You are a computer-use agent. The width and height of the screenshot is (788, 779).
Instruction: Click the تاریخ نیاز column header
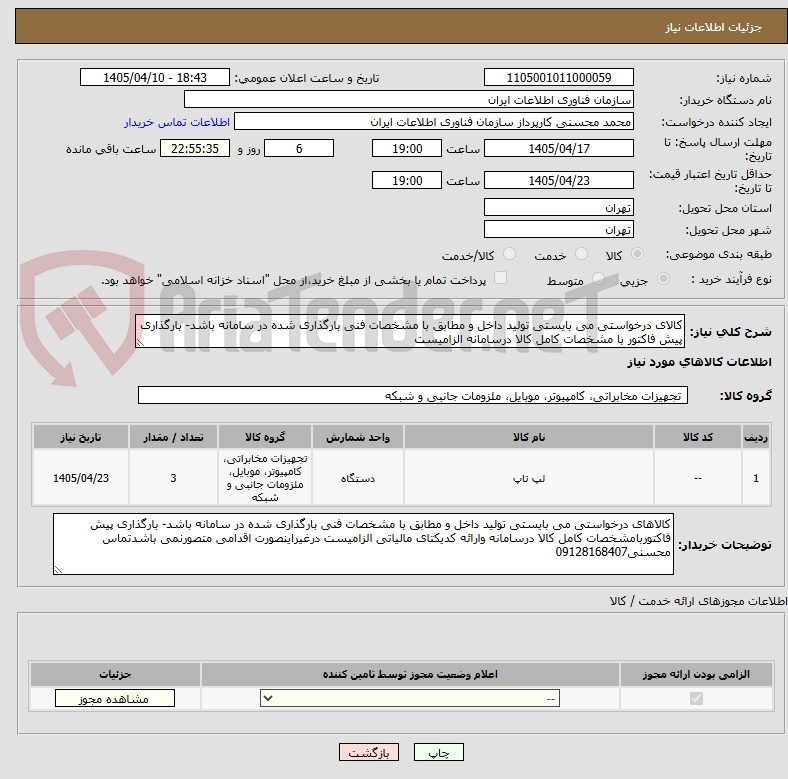[81, 437]
